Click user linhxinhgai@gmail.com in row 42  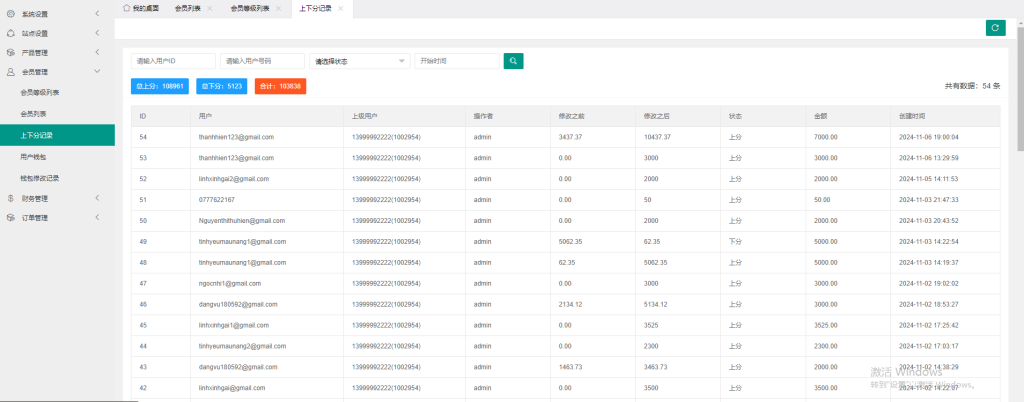232,388
